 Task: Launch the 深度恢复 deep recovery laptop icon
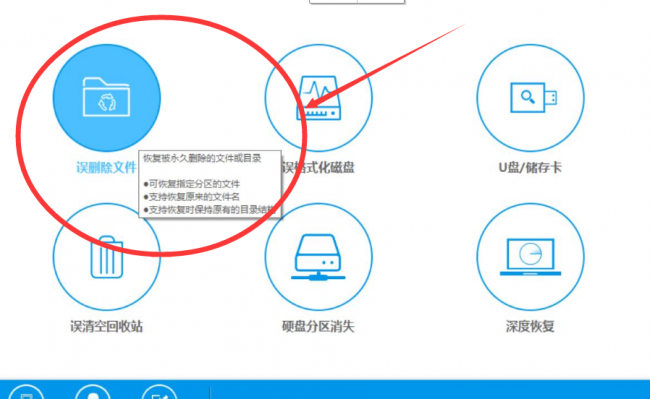click(x=530, y=256)
